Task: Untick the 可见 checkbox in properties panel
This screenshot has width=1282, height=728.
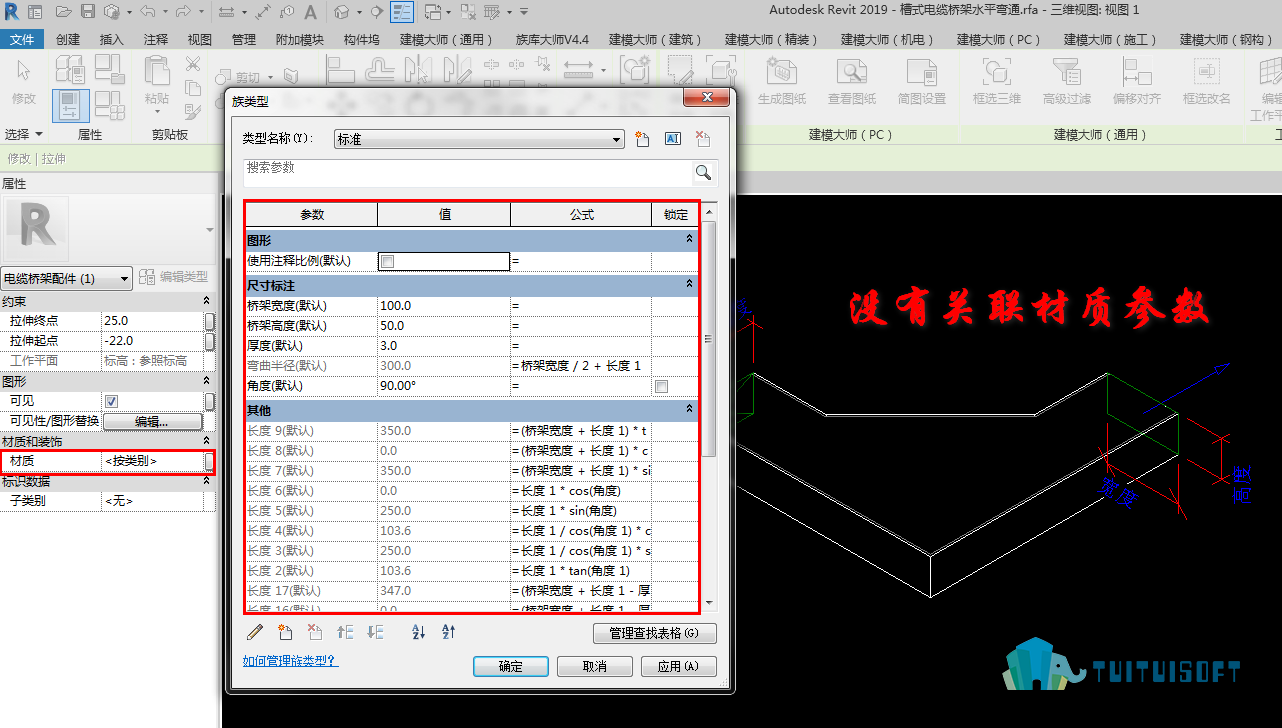Action: click(111, 401)
